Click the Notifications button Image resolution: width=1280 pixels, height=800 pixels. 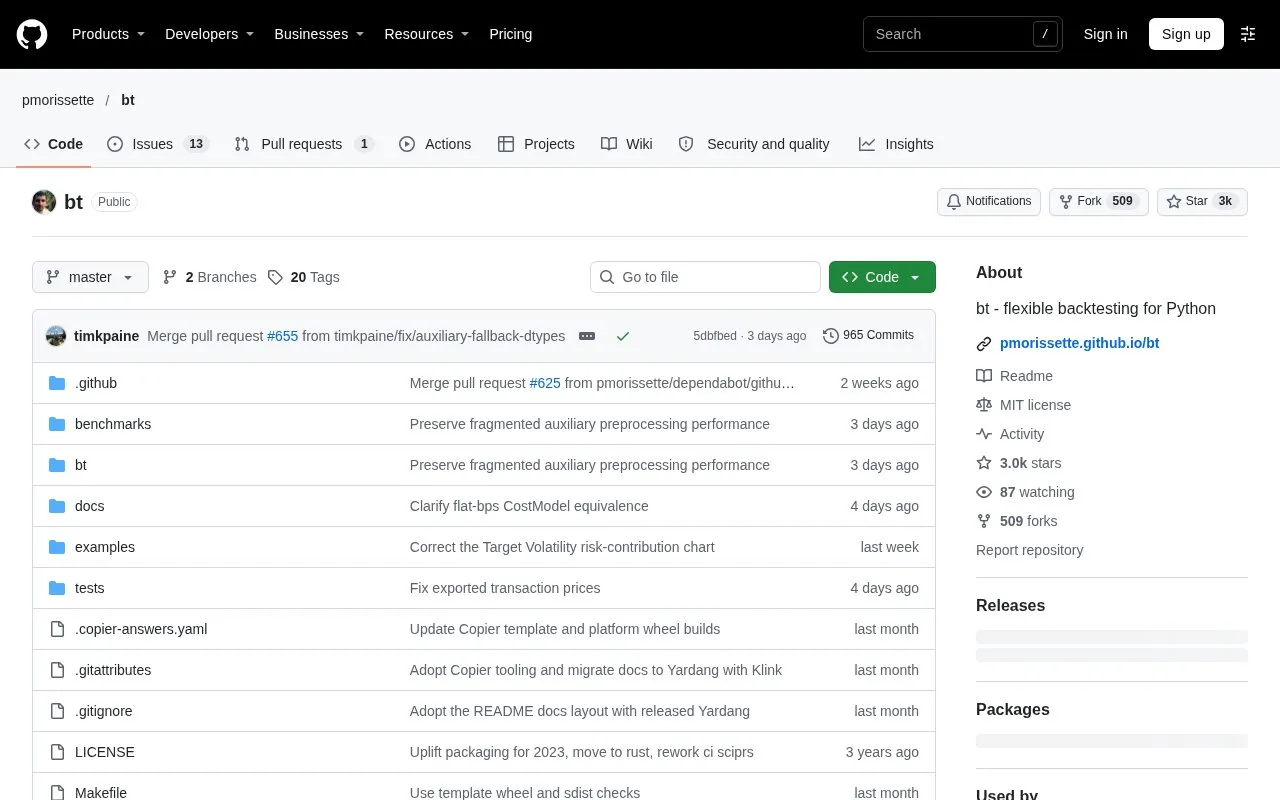[989, 202]
